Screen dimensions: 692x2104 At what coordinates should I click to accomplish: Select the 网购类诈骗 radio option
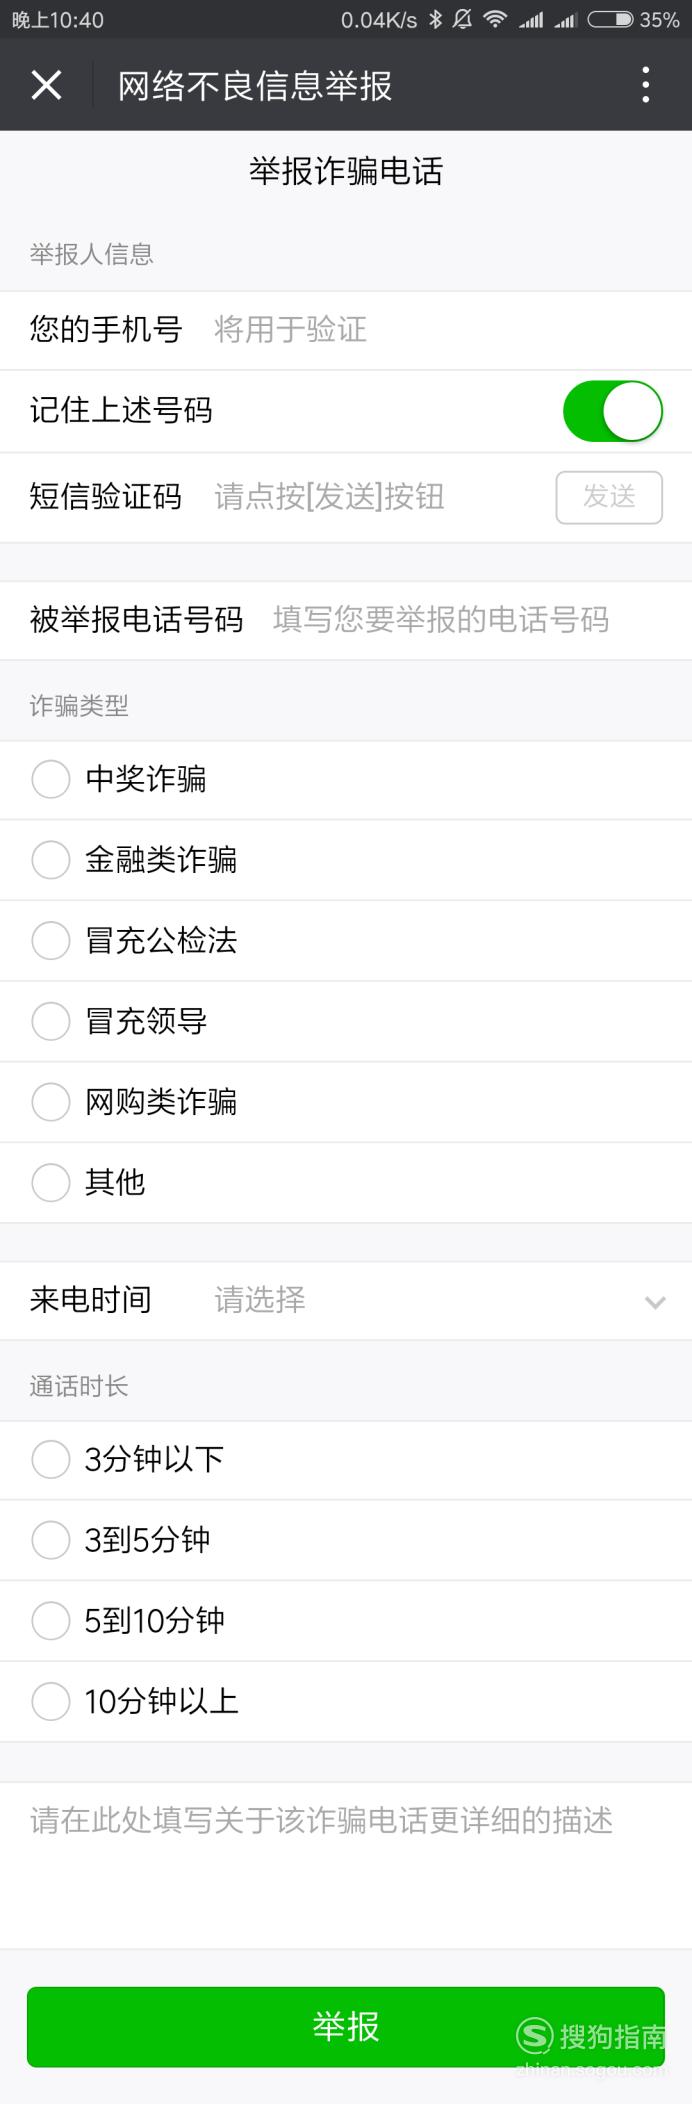pos(51,1102)
